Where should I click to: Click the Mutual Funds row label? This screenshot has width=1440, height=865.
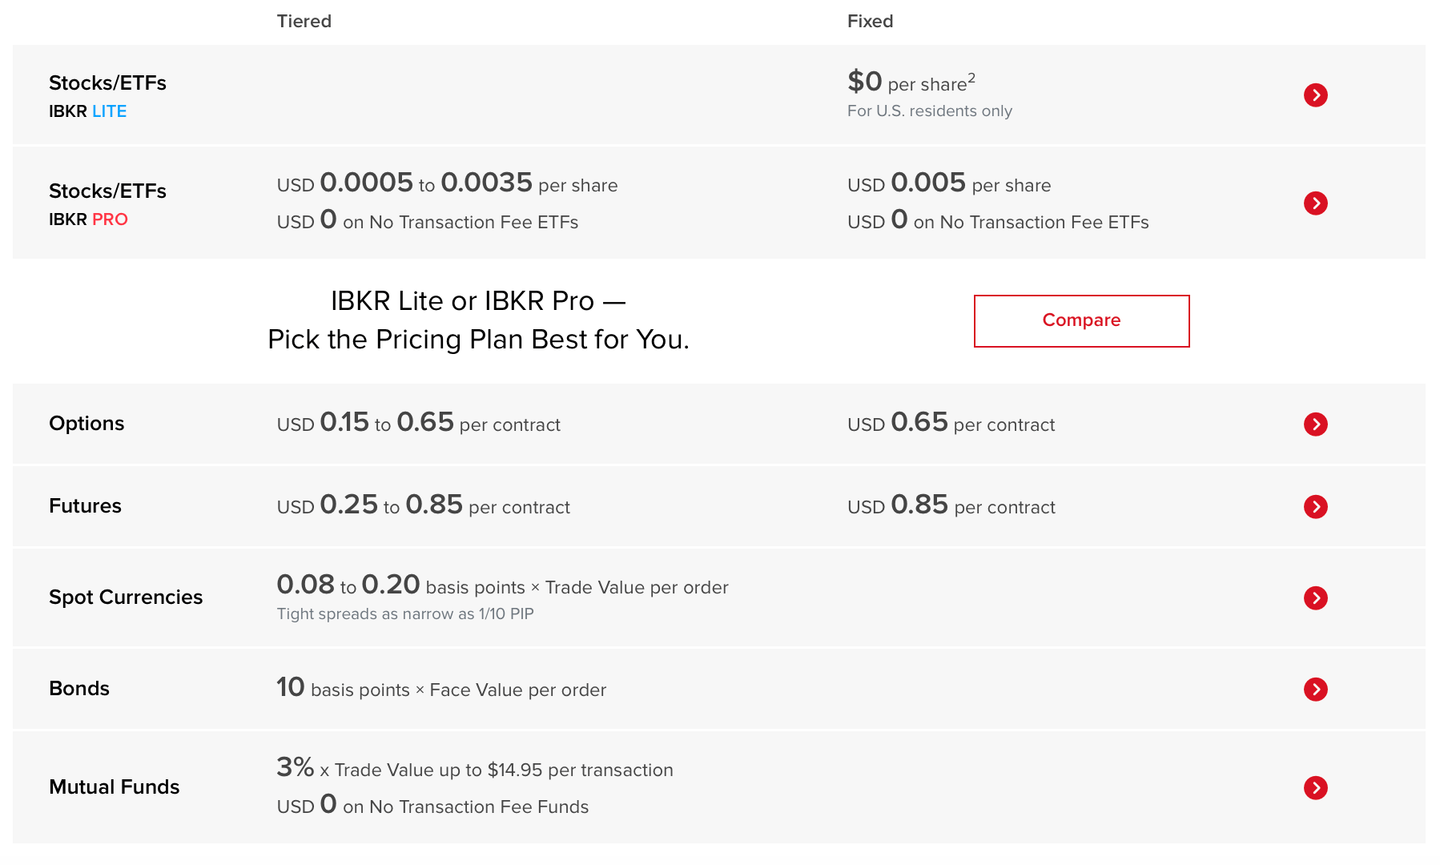tap(114, 787)
